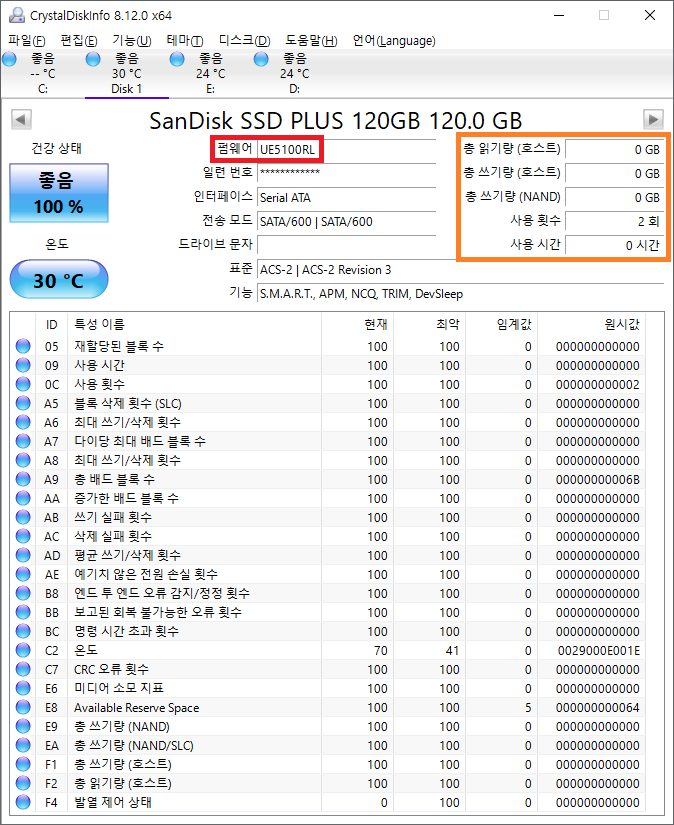The image size is (674, 825).
Task: Click the status icon for attribute C2
Action: [x=23, y=650]
